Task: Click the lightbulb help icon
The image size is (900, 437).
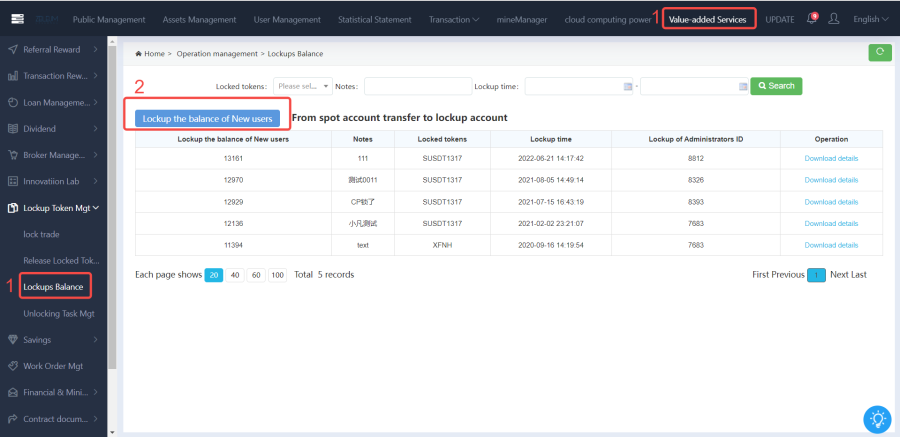Action: click(878, 420)
